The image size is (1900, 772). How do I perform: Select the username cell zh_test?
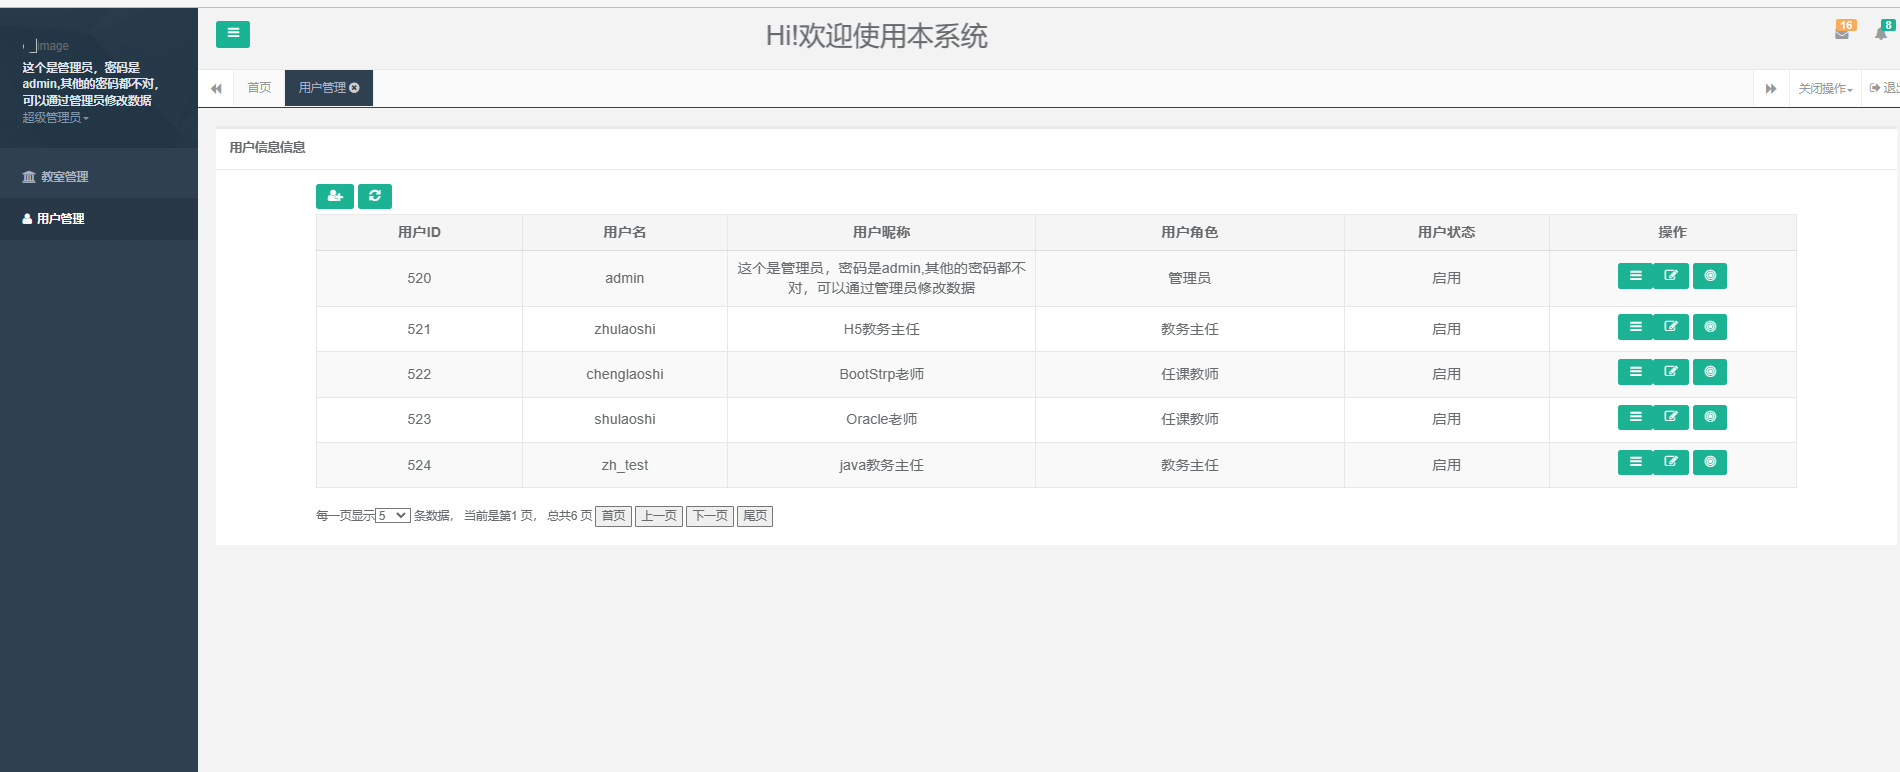tap(625, 465)
